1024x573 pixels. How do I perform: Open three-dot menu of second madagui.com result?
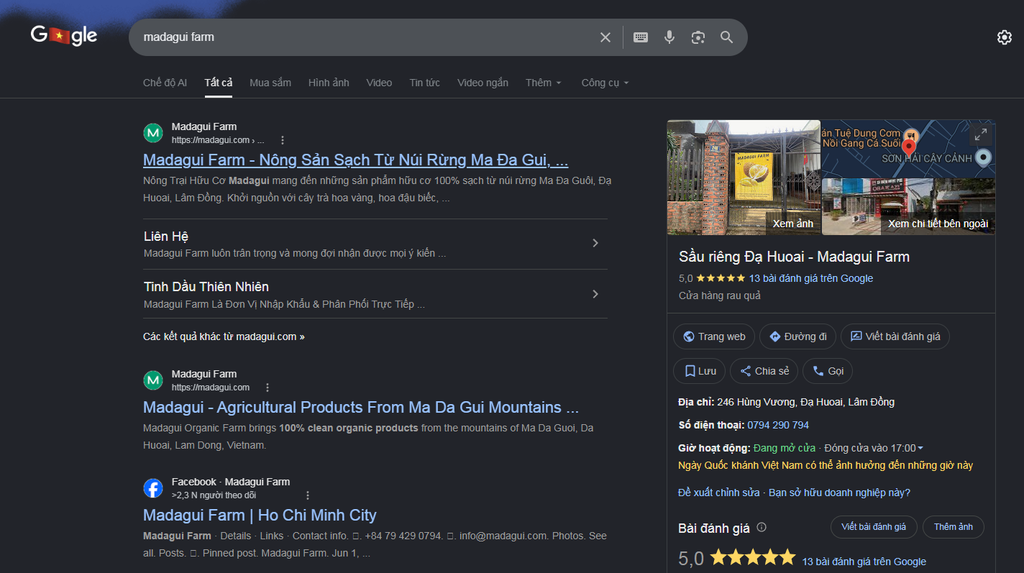click(x=267, y=387)
